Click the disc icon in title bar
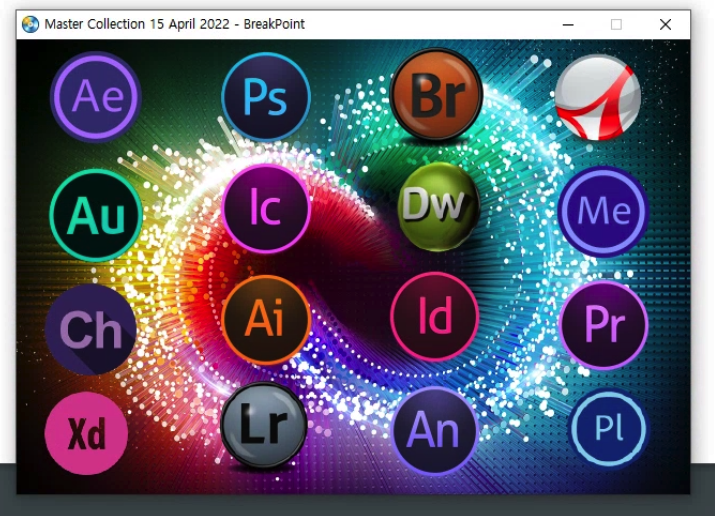Image resolution: width=715 pixels, height=516 pixels. tap(30, 24)
